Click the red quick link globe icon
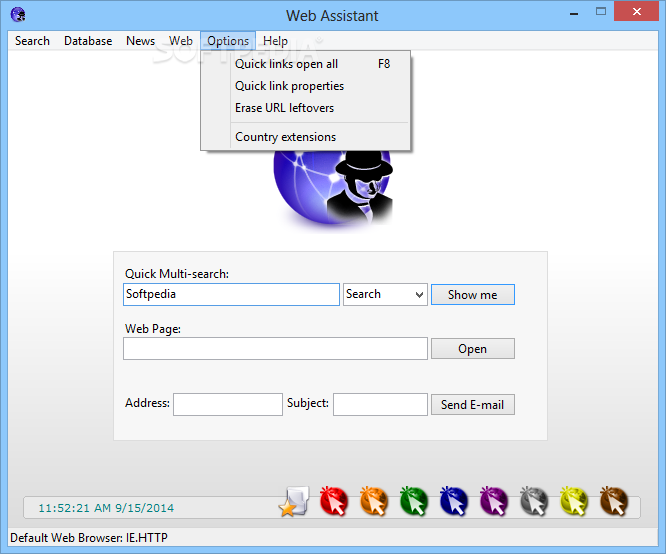Viewport: 666px width, 554px height. 334,501
